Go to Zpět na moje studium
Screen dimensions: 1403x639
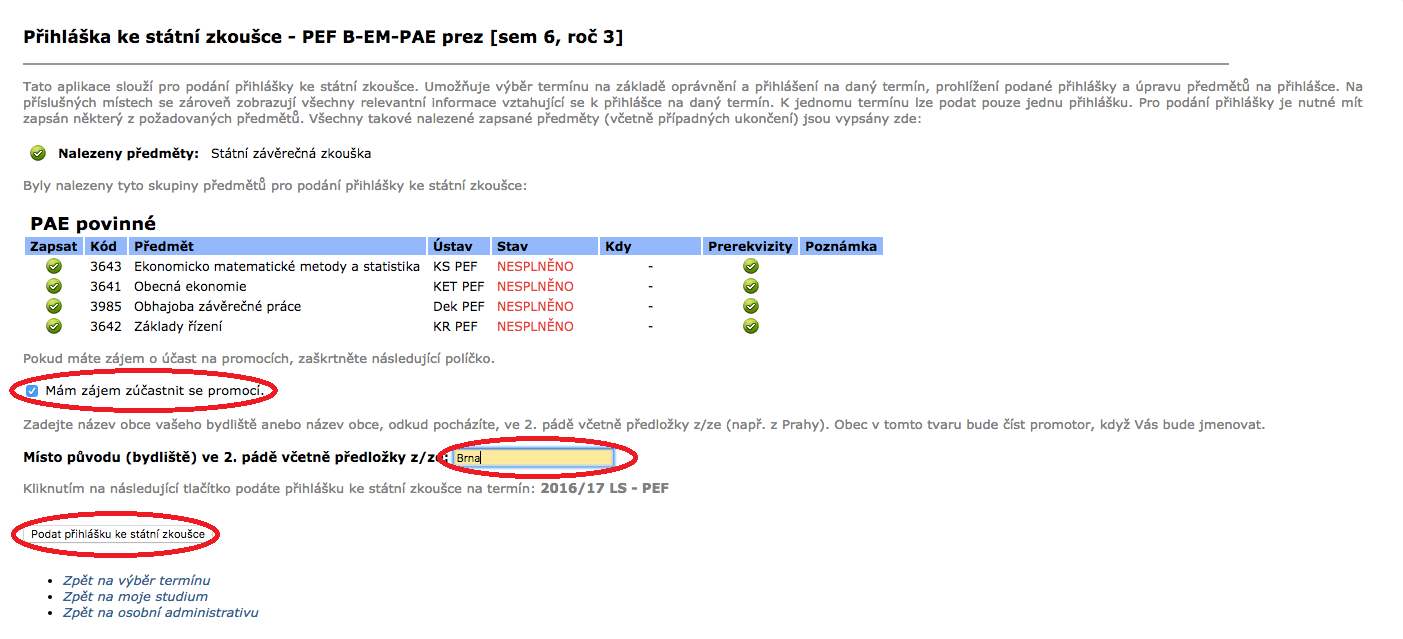[135, 597]
